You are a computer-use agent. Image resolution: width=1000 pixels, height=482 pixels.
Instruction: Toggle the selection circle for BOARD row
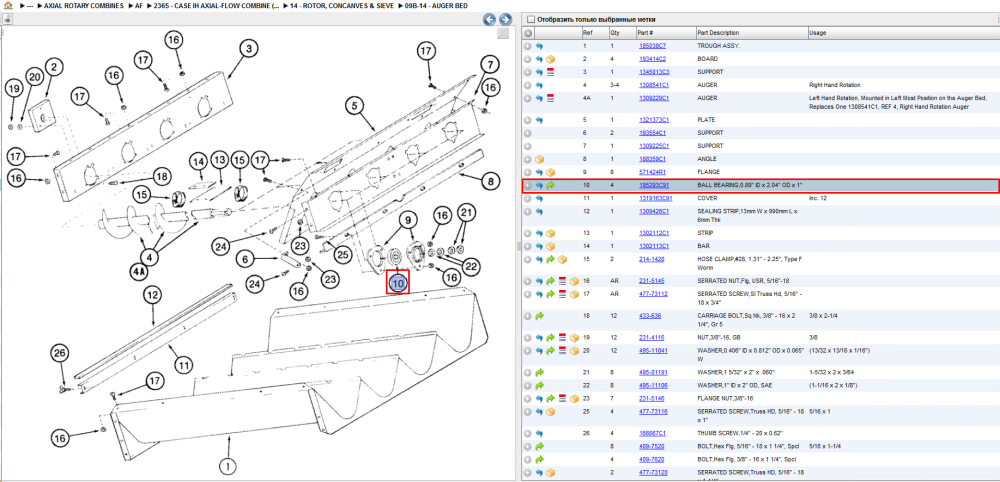pyautogui.click(x=527, y=59)
